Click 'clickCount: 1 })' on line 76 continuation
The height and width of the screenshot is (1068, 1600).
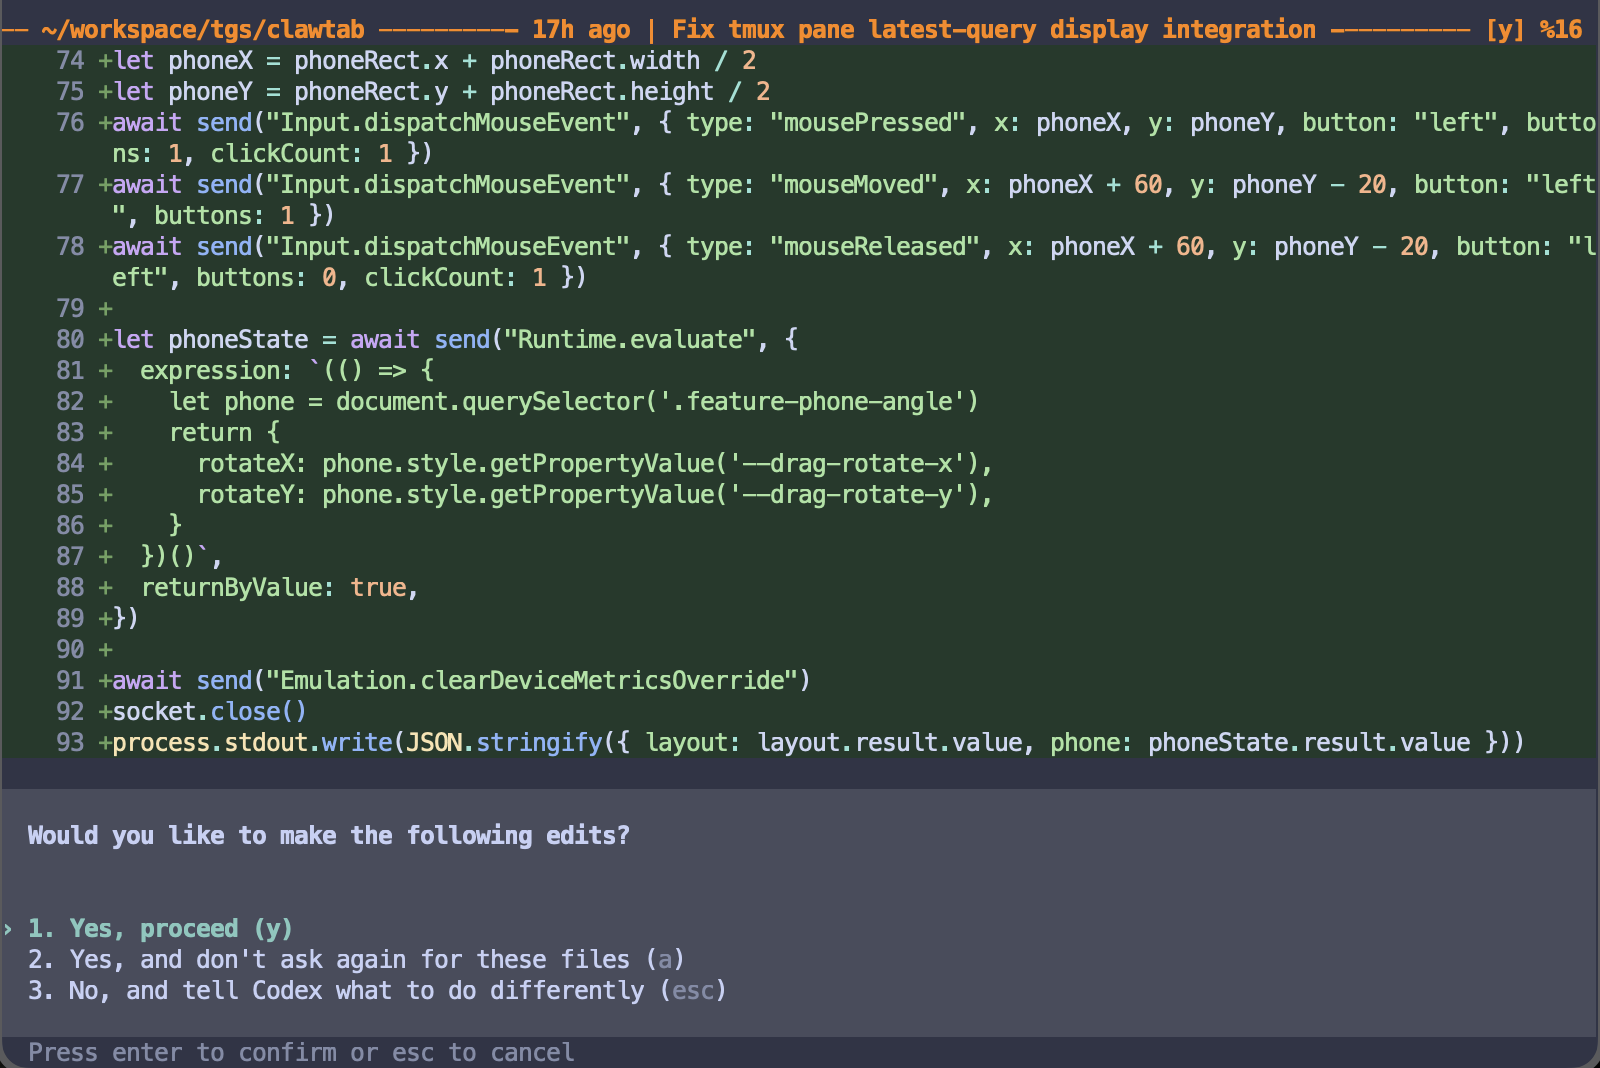point(322,154)
